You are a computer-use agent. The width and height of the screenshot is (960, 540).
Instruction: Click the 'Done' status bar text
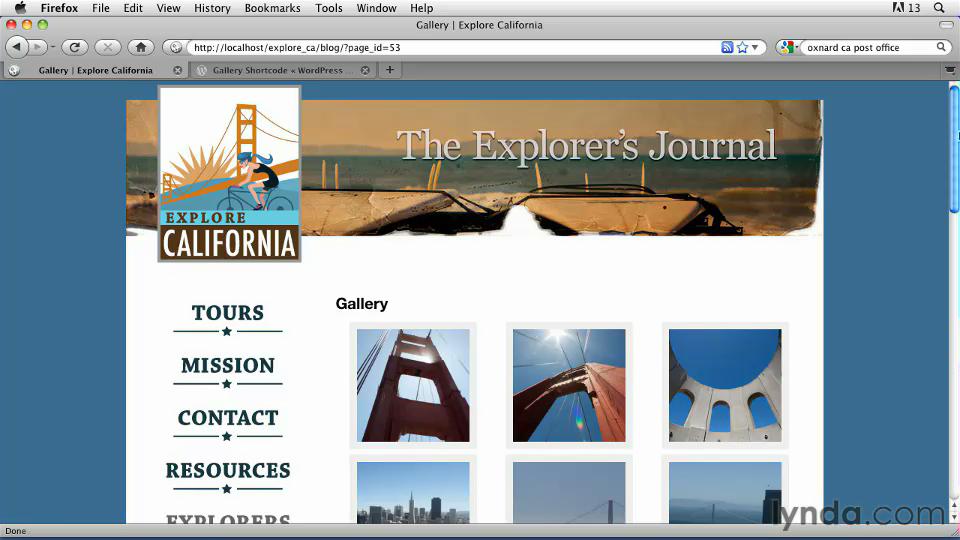point(16,531)
